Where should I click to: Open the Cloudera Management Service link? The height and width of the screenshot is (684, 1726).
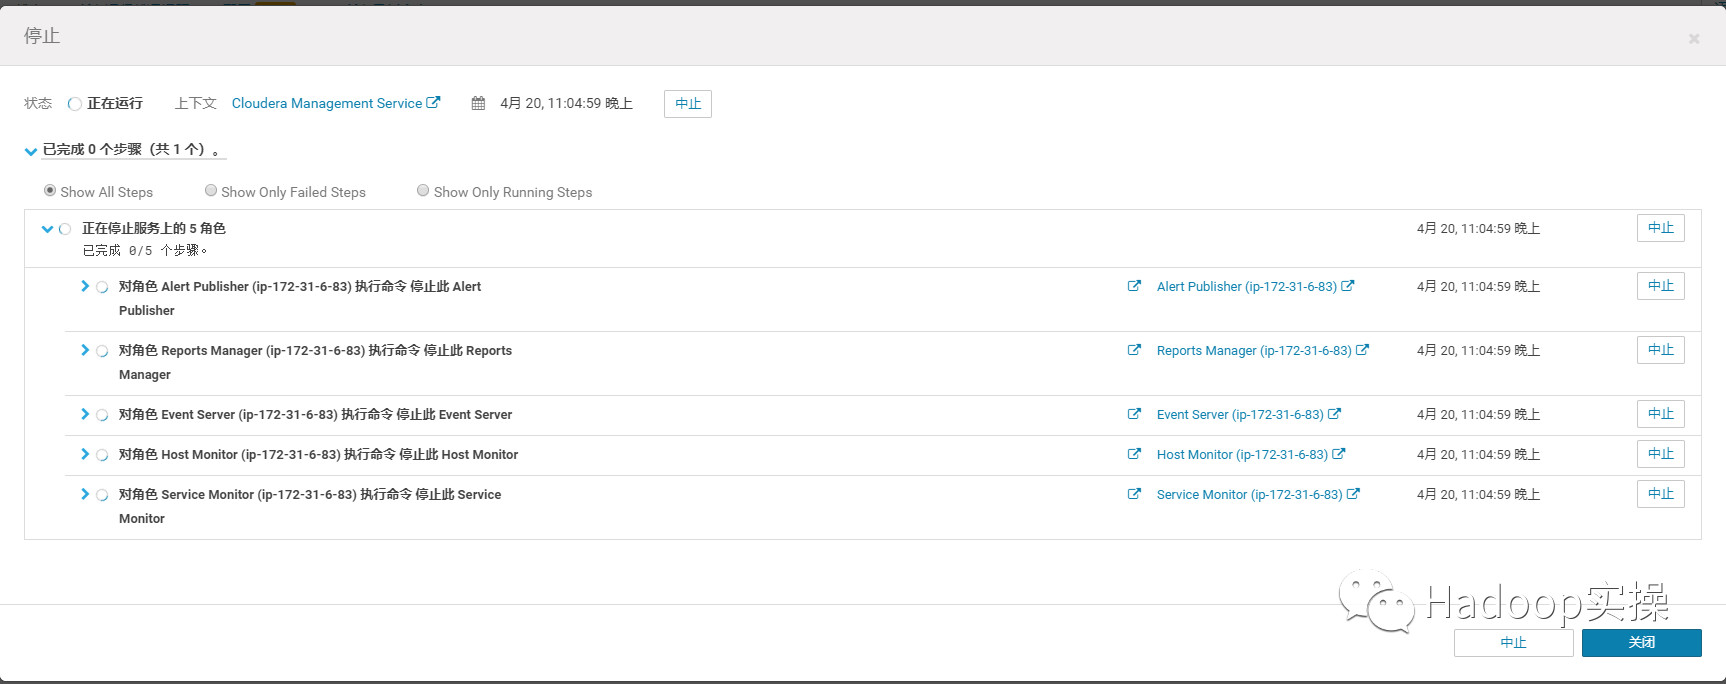[326, 103]
